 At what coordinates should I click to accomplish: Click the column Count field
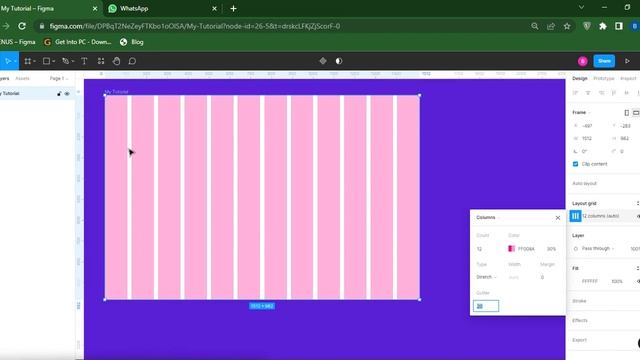click(479, 249)
